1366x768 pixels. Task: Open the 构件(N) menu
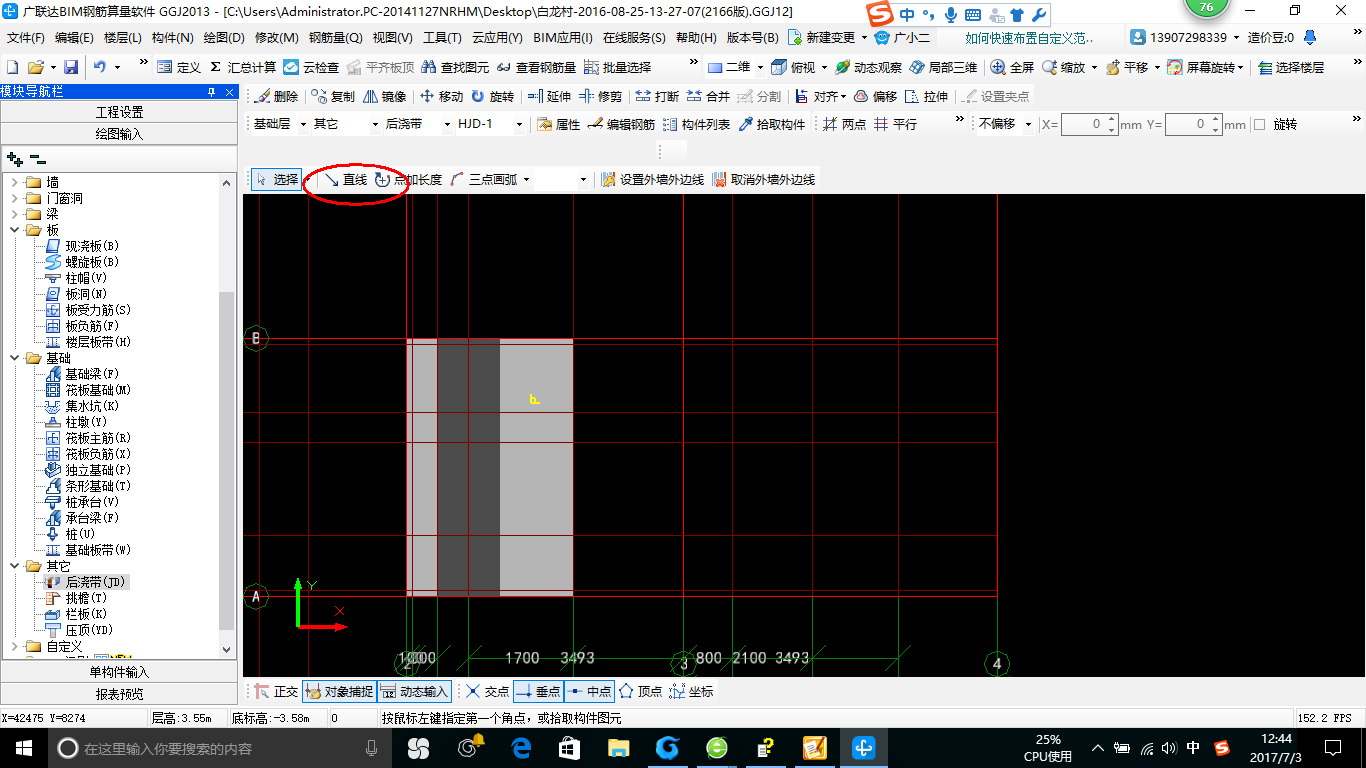(173, 38)
